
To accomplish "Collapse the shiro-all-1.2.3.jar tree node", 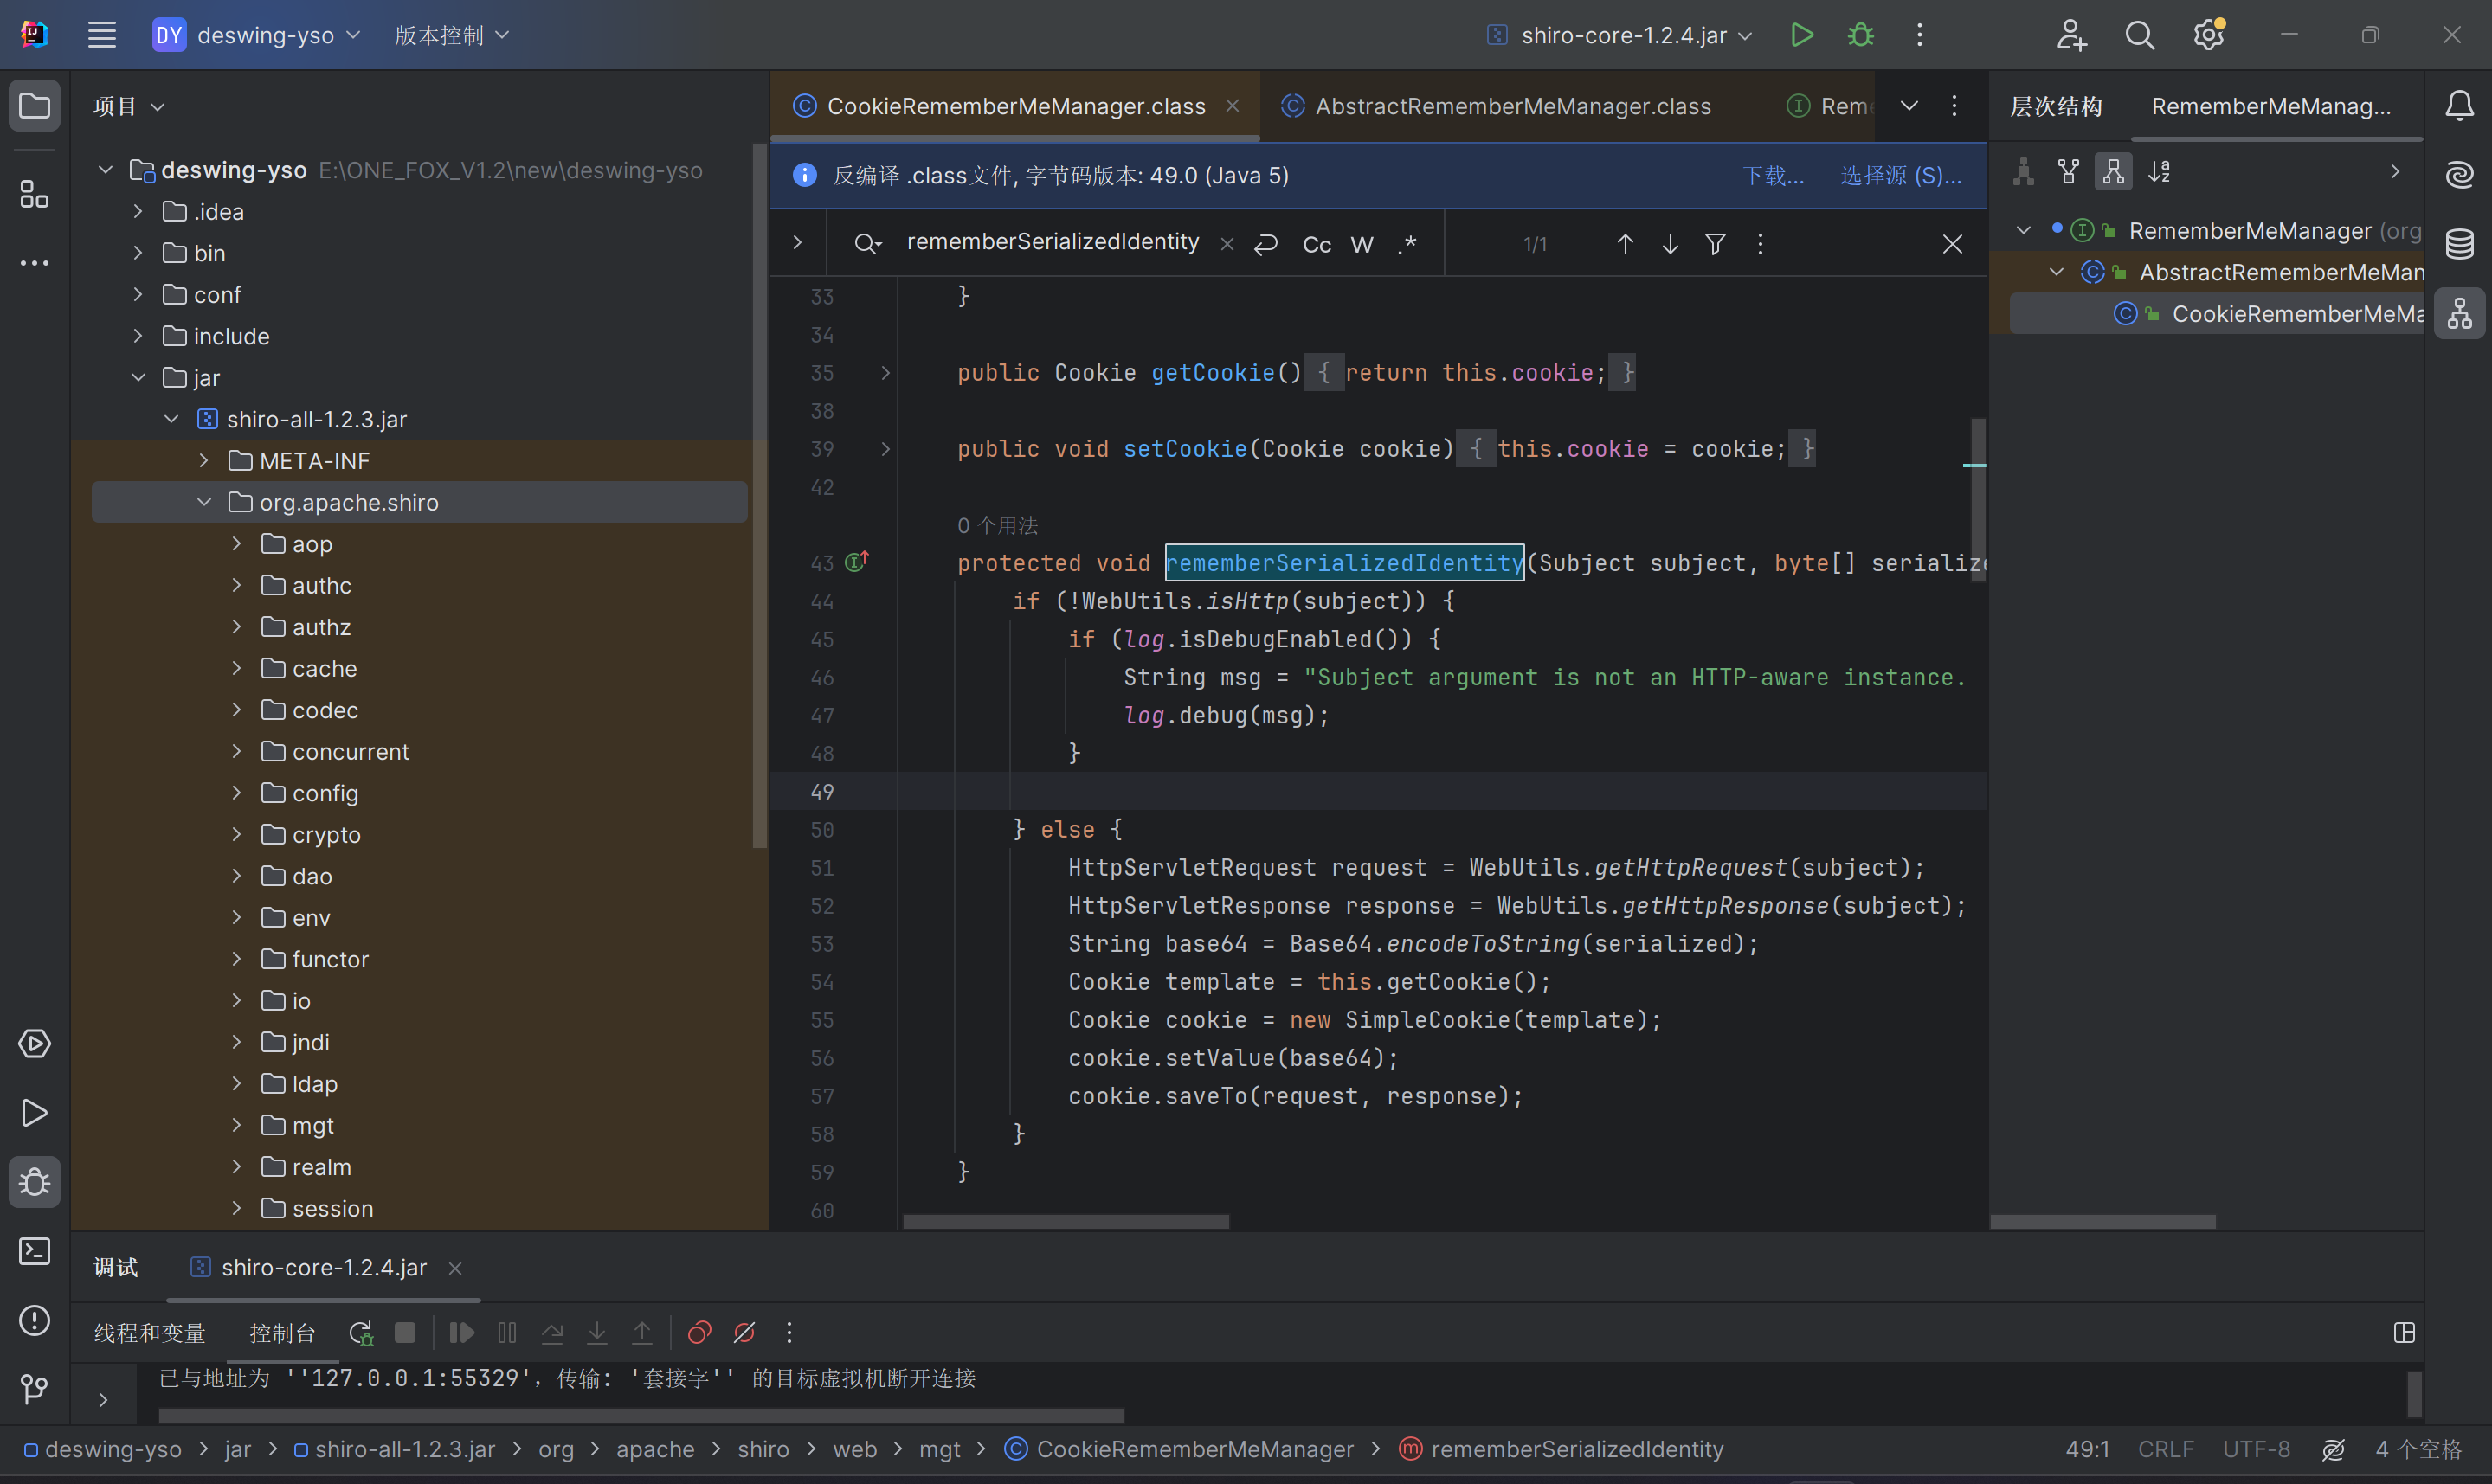I will [171, 419].
